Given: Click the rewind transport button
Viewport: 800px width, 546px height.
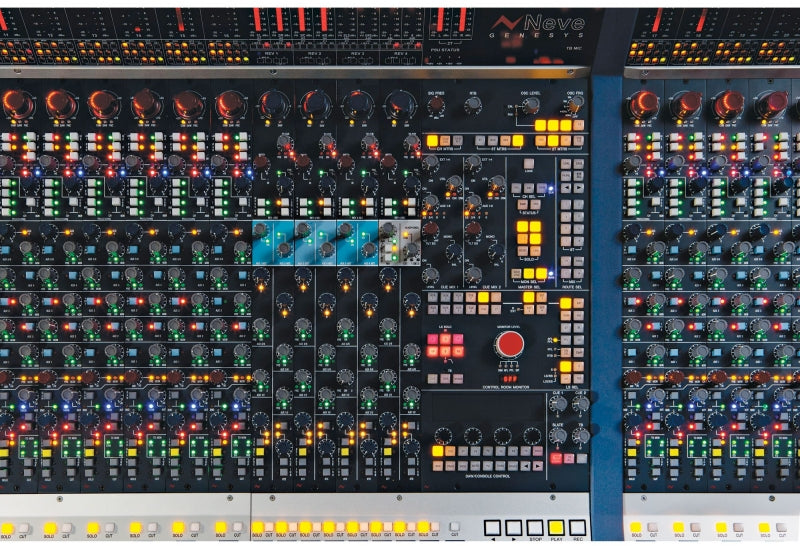Looking at the screenshot, I should tap(492, 527).
